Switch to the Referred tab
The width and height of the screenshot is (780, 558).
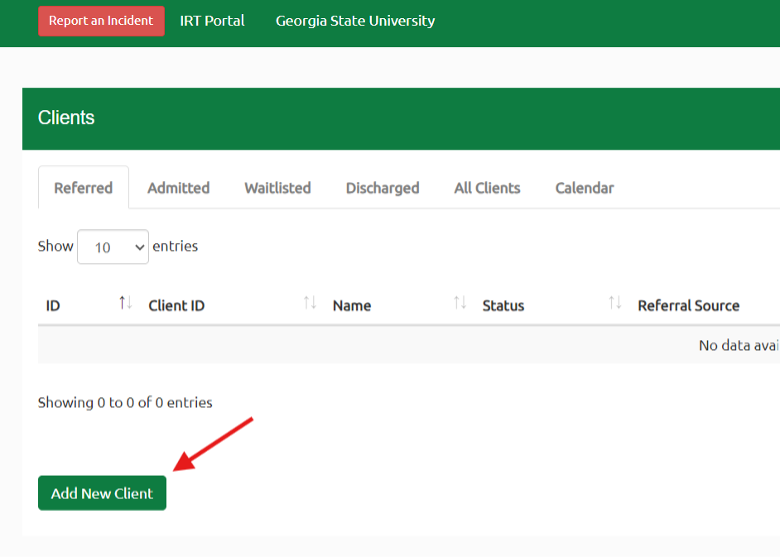83,188
